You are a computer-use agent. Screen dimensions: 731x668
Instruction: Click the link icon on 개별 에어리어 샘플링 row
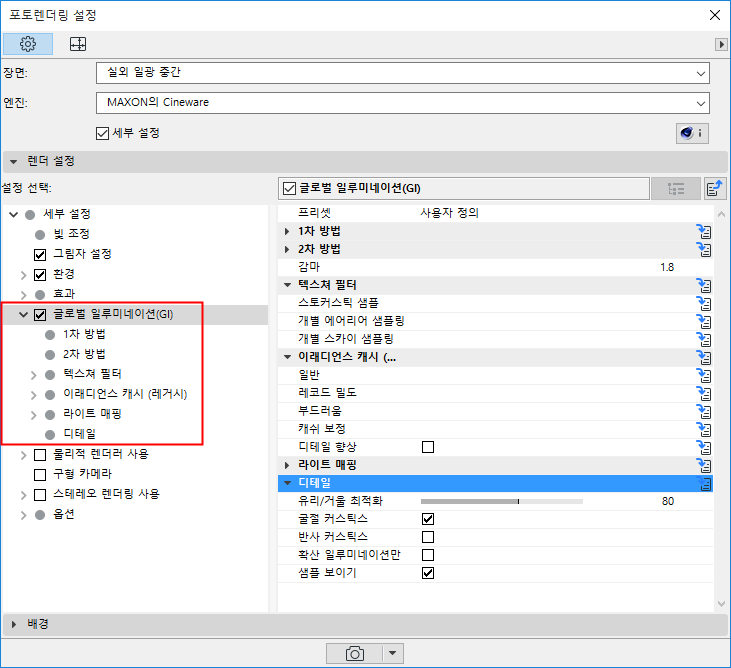[704, 321]
